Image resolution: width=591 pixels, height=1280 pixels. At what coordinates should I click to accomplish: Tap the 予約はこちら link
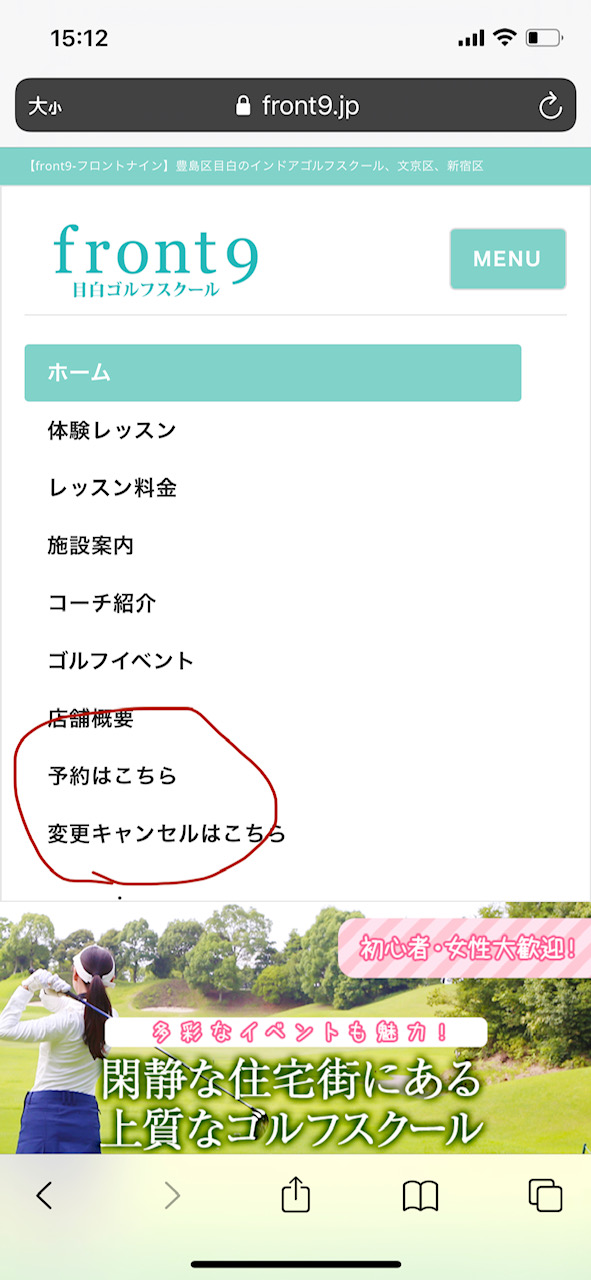coord(112,775)
